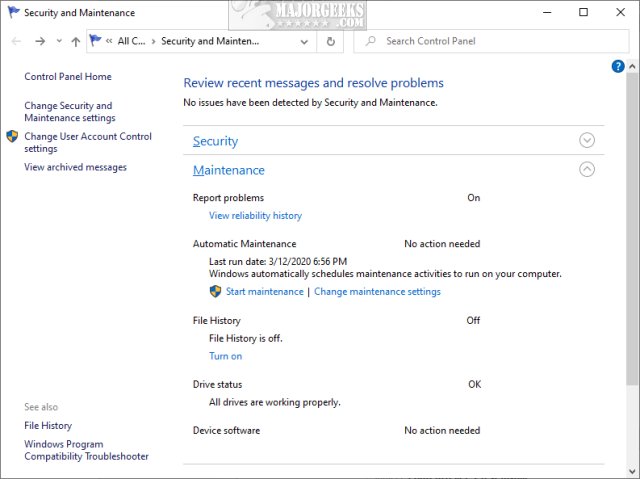Open the blue Help question mark icon
The height and width of the screenshot is (479, 640).
tap(618, 66)
